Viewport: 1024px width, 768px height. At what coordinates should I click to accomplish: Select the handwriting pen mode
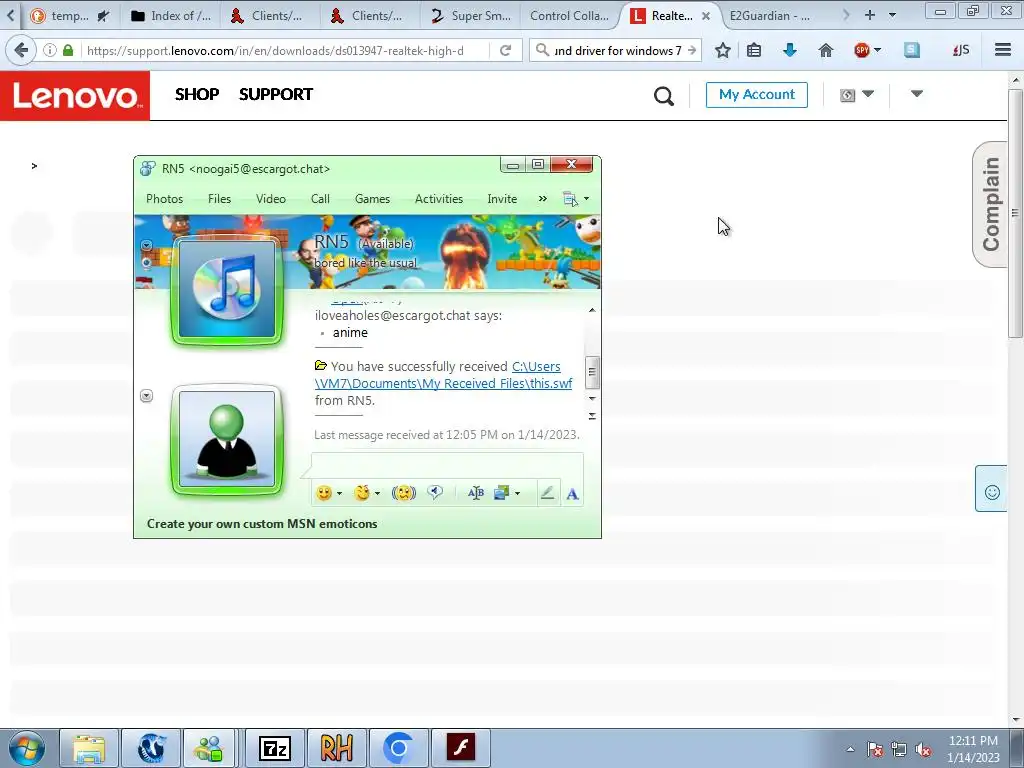click(547, 493)
